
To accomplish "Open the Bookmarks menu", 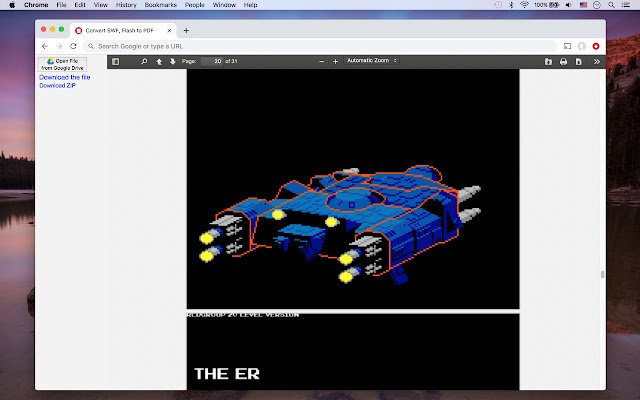I will [x=161, y=5].
